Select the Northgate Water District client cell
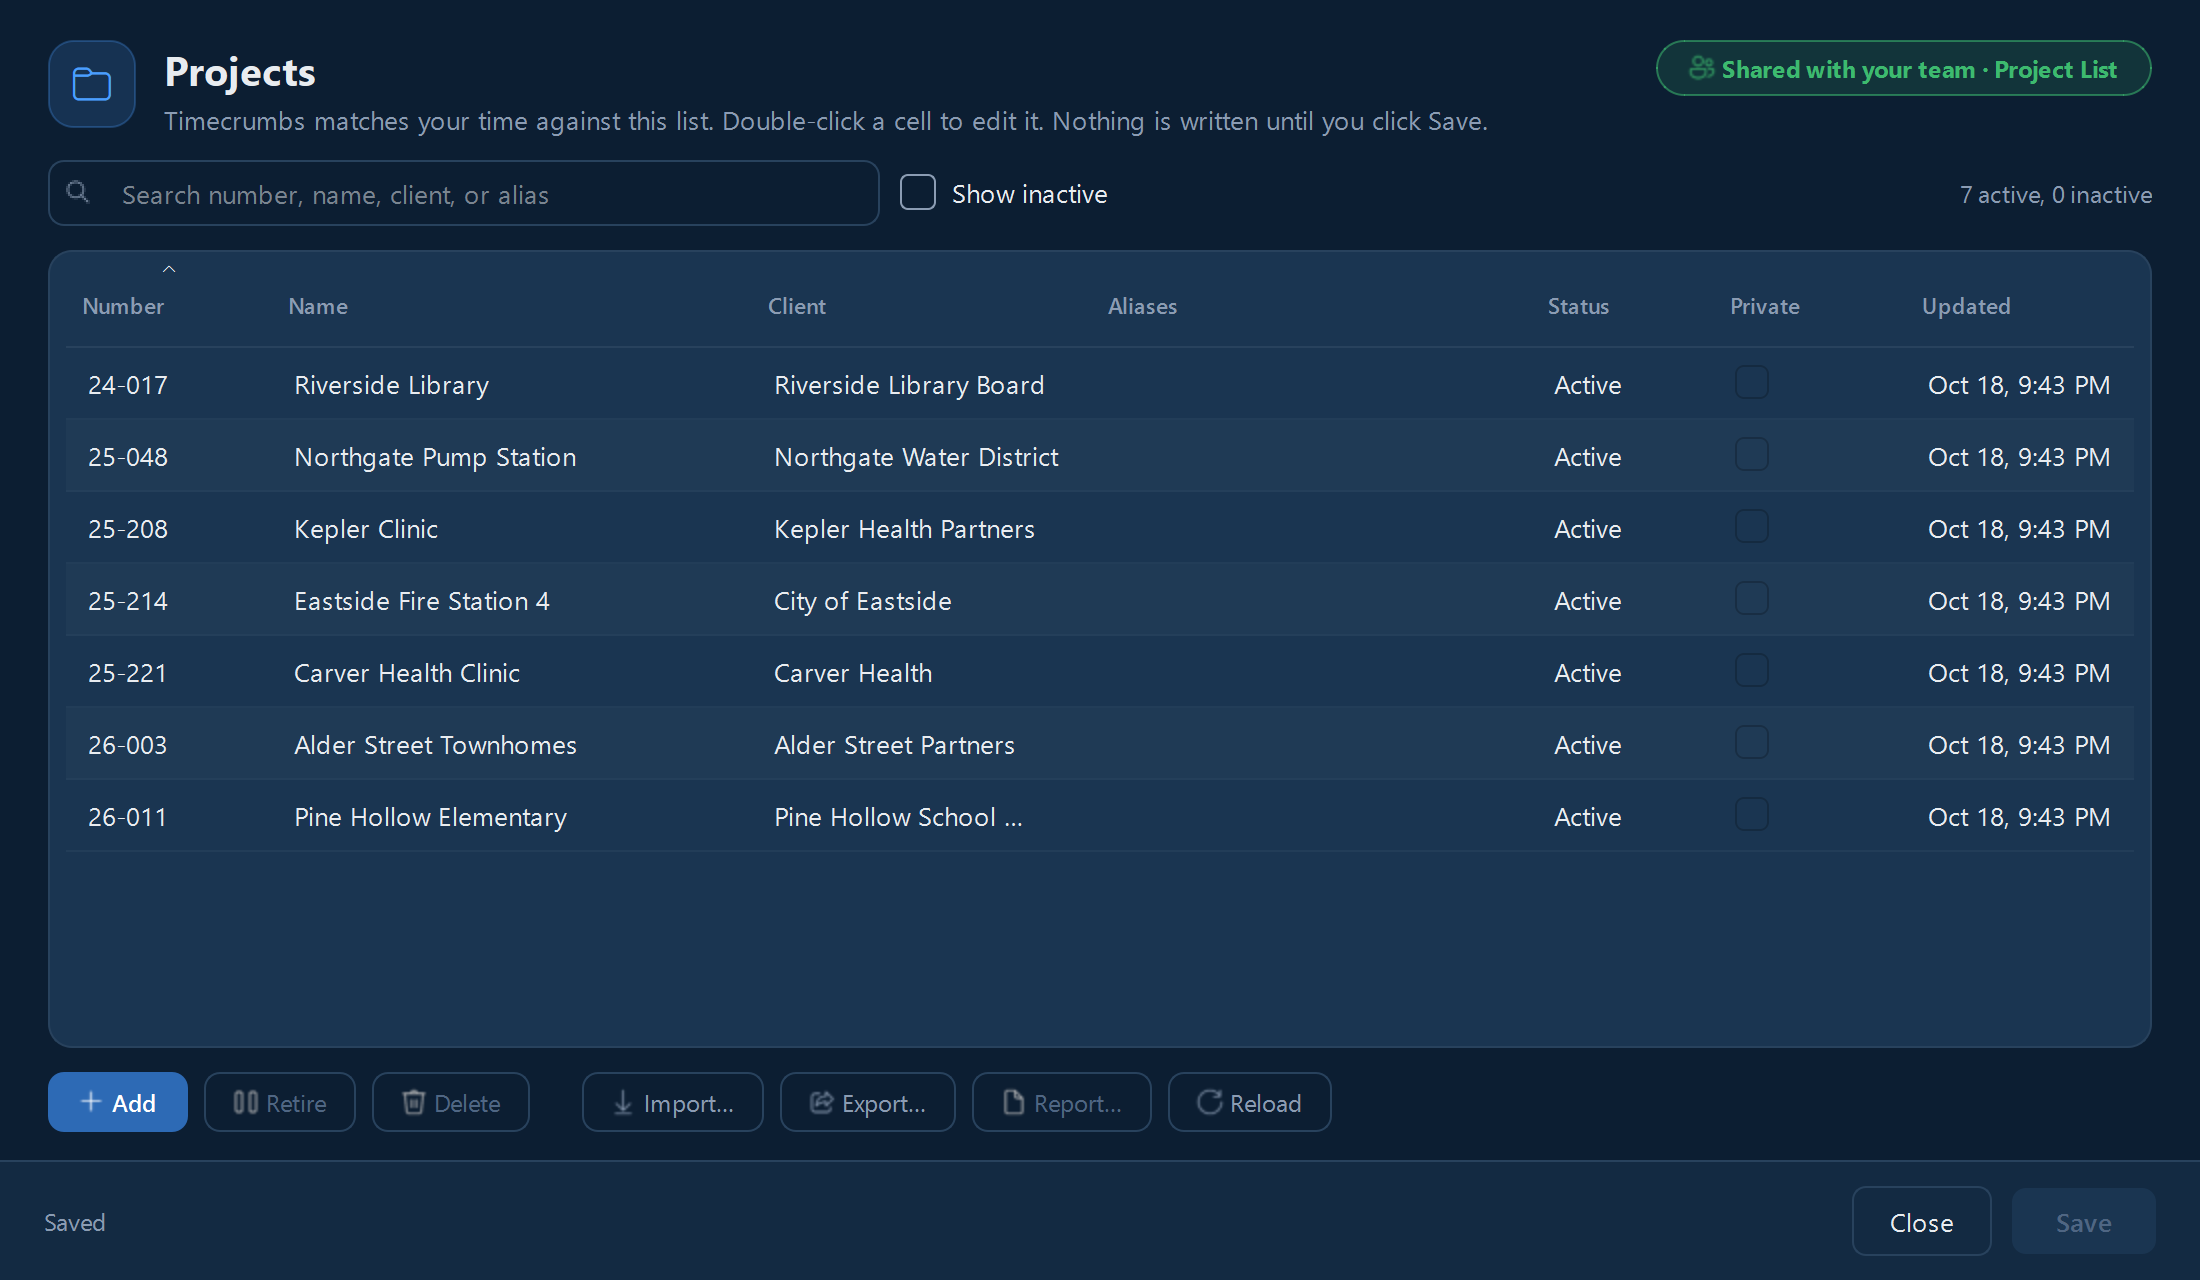 coord(916,457)
